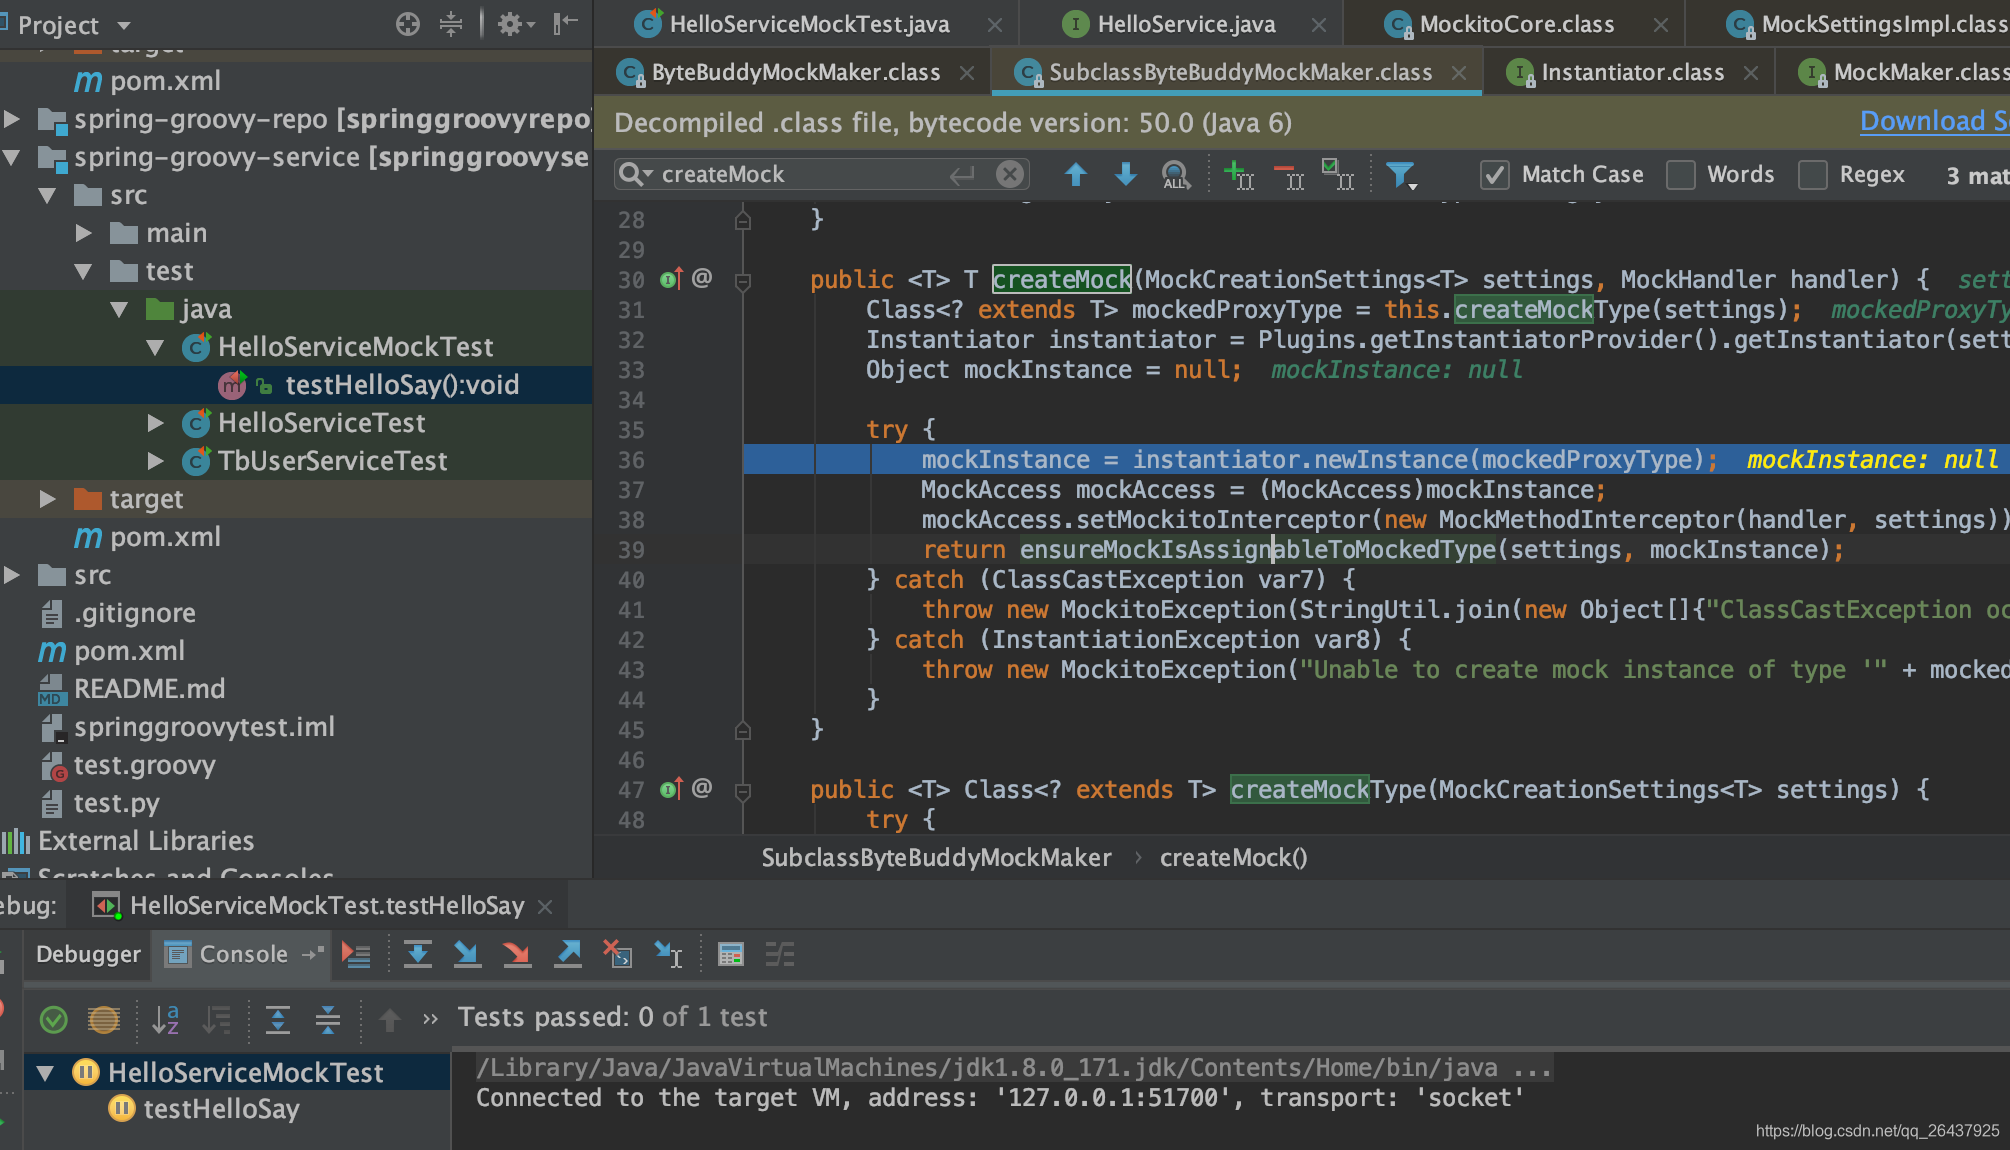Open createMock() in the breadcrumb bar
The width and height of the screenshot is (2010, 1150).
[1233, 857]
